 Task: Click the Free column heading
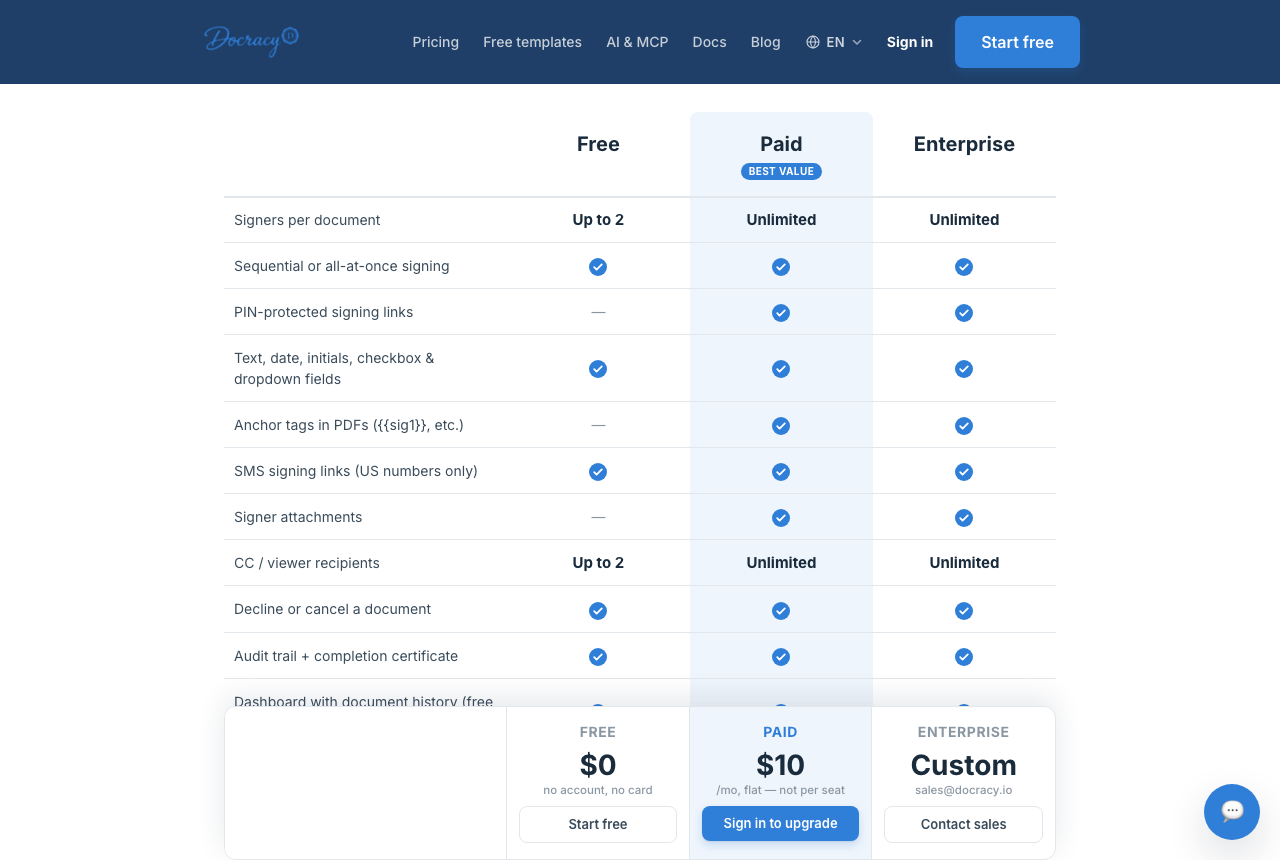pos(598,144)
